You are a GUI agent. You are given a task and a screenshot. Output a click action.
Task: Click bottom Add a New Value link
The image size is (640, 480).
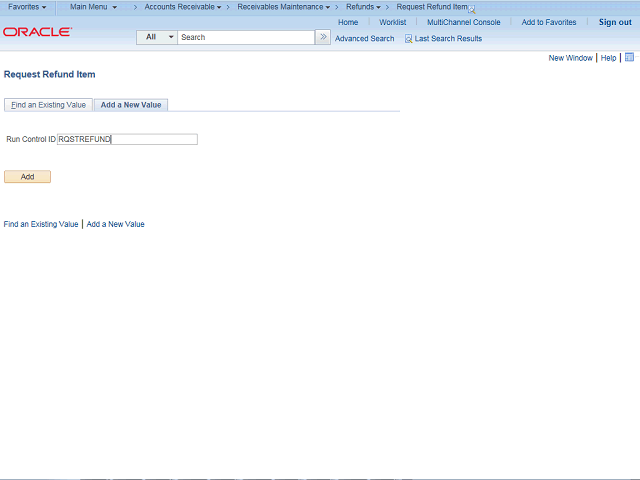point(115,224)
